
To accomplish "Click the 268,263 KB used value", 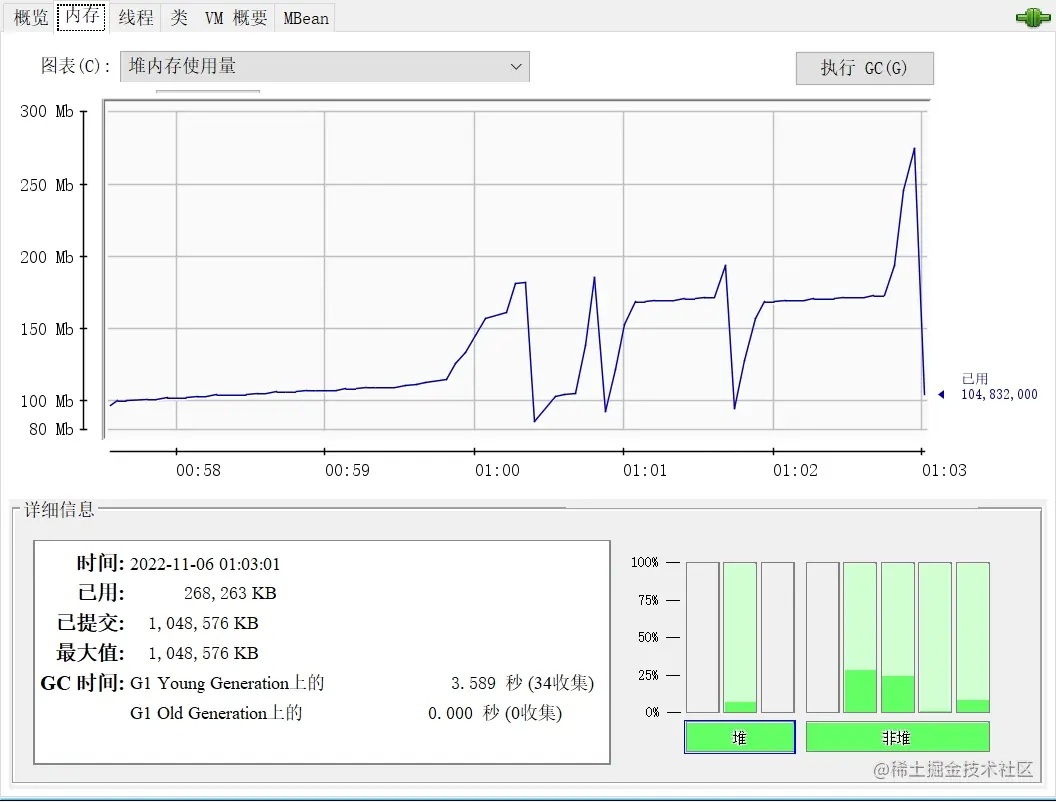I will click(x=230, y=593).
